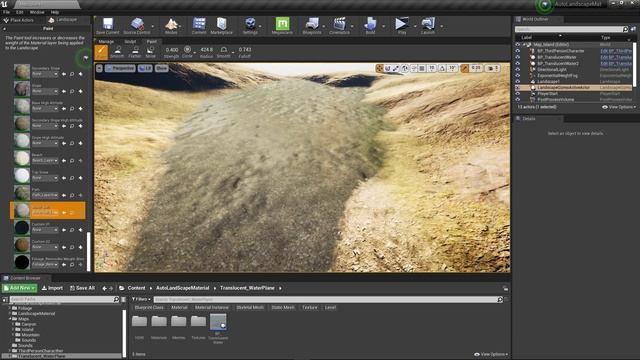Click the Launch toolbar icon
This screenshot has height=360, width=640.
[x=428, y=26]
